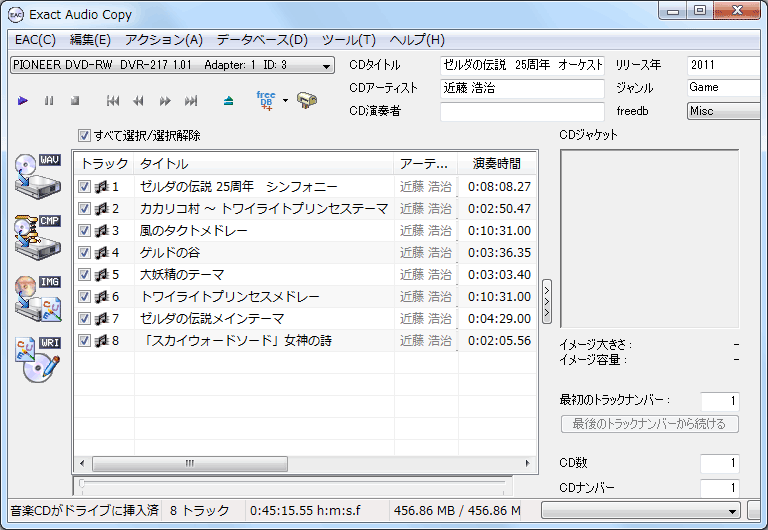This screenshot has width=768, height=530.
Task: Jump to previous track icon
Action: coord(113,101)
